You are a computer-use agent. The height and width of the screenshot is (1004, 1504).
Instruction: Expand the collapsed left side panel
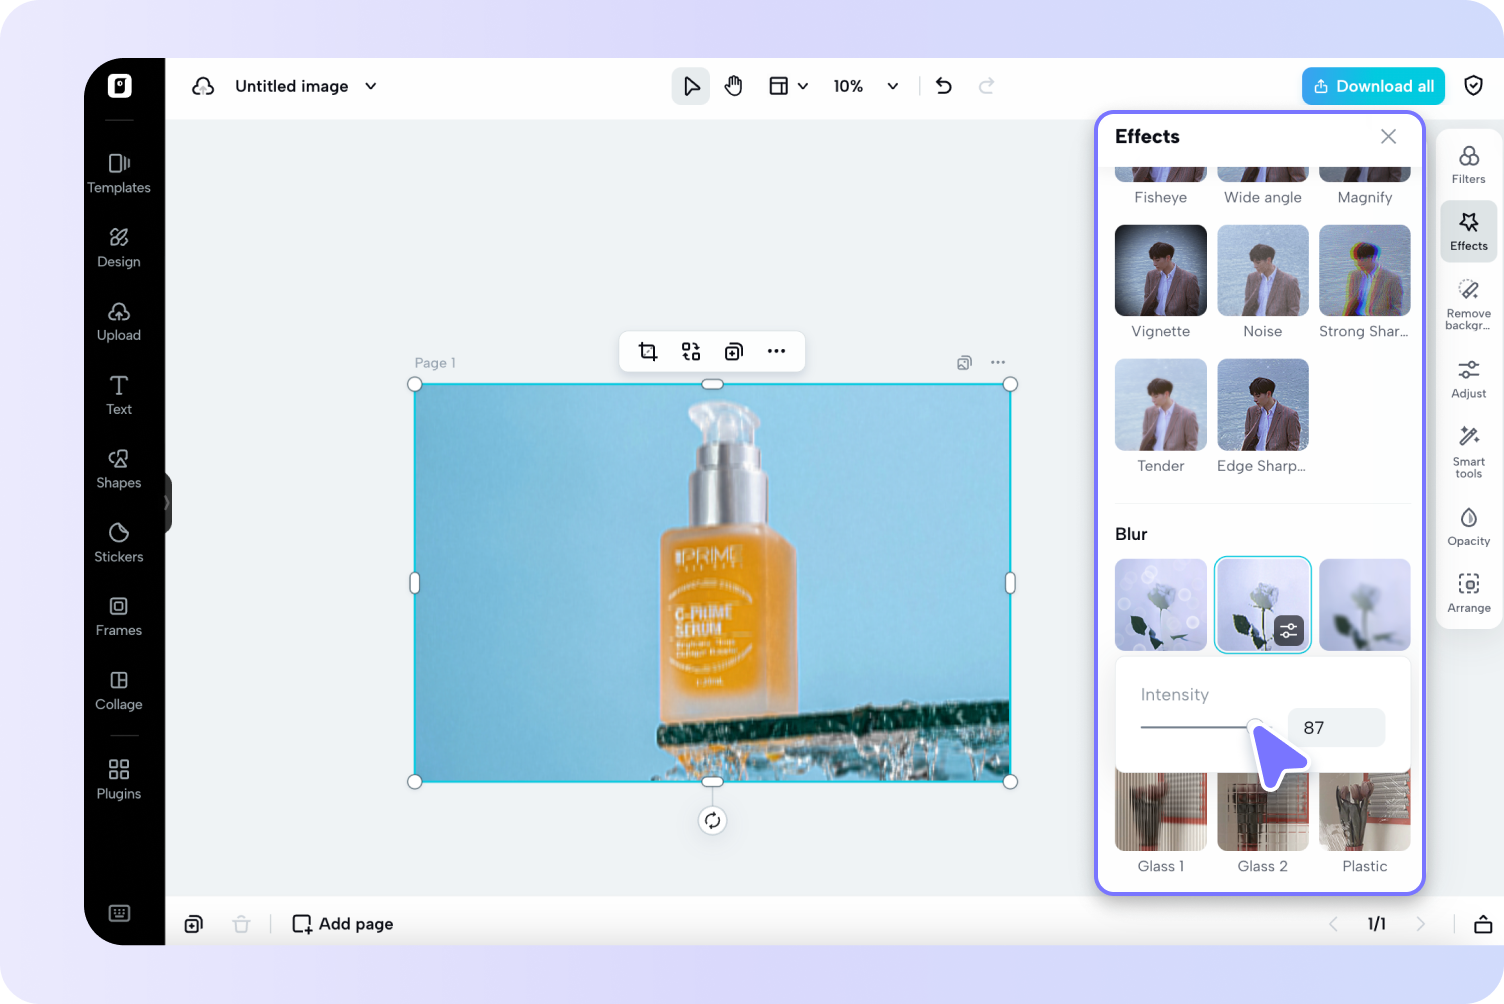(167, 503)
